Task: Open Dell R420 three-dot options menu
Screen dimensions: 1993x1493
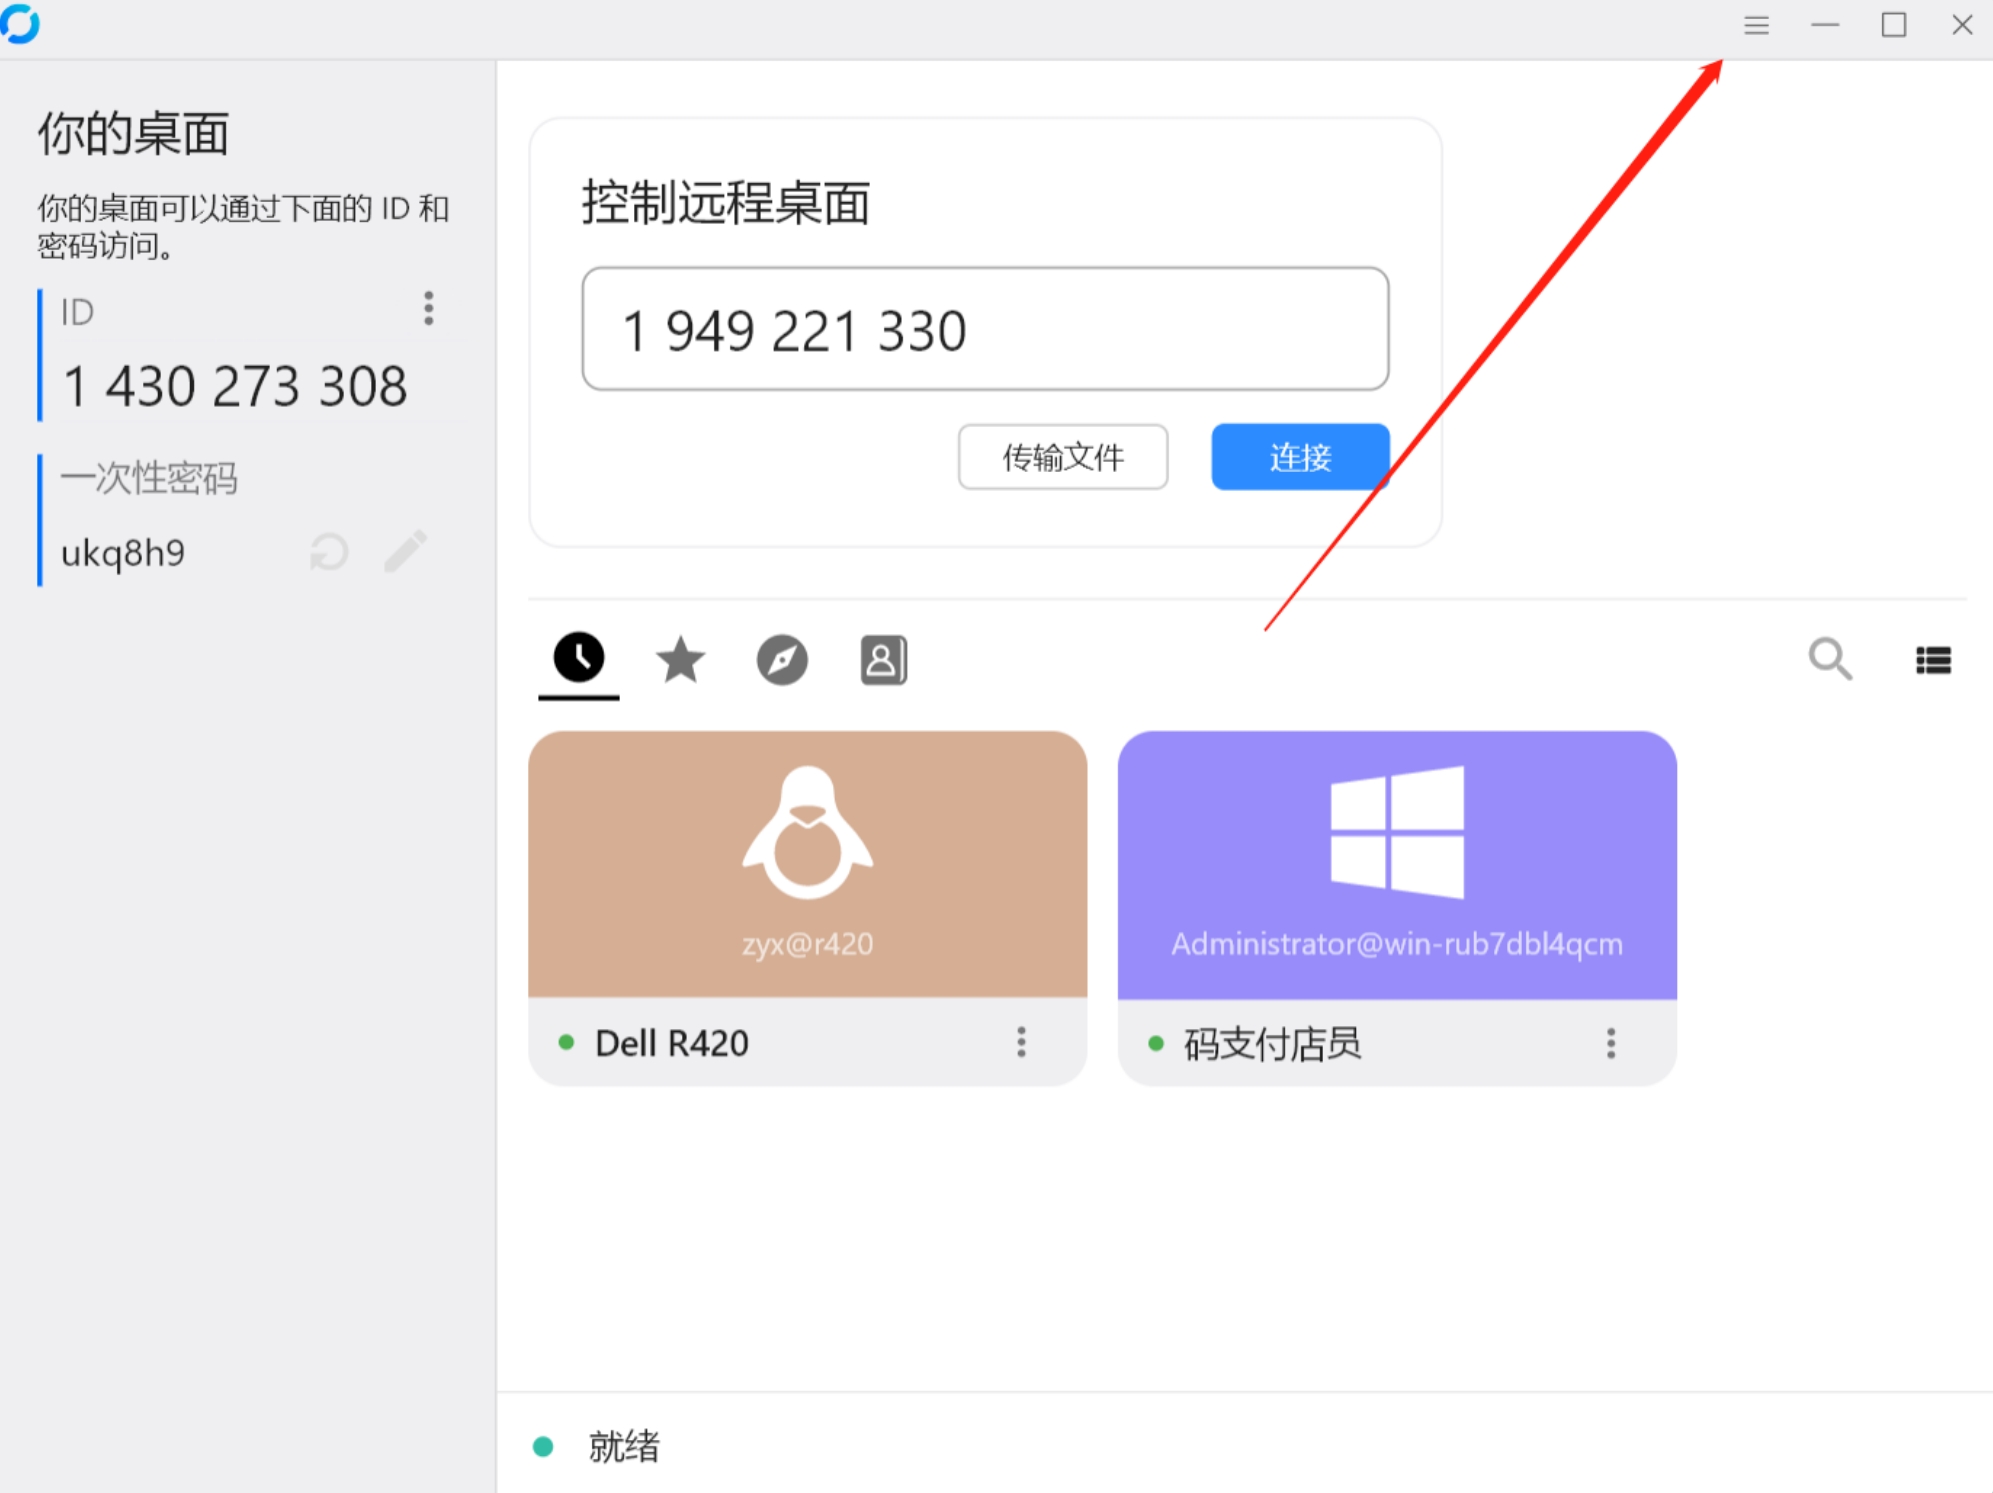Action: [x=1021, y=1042]
